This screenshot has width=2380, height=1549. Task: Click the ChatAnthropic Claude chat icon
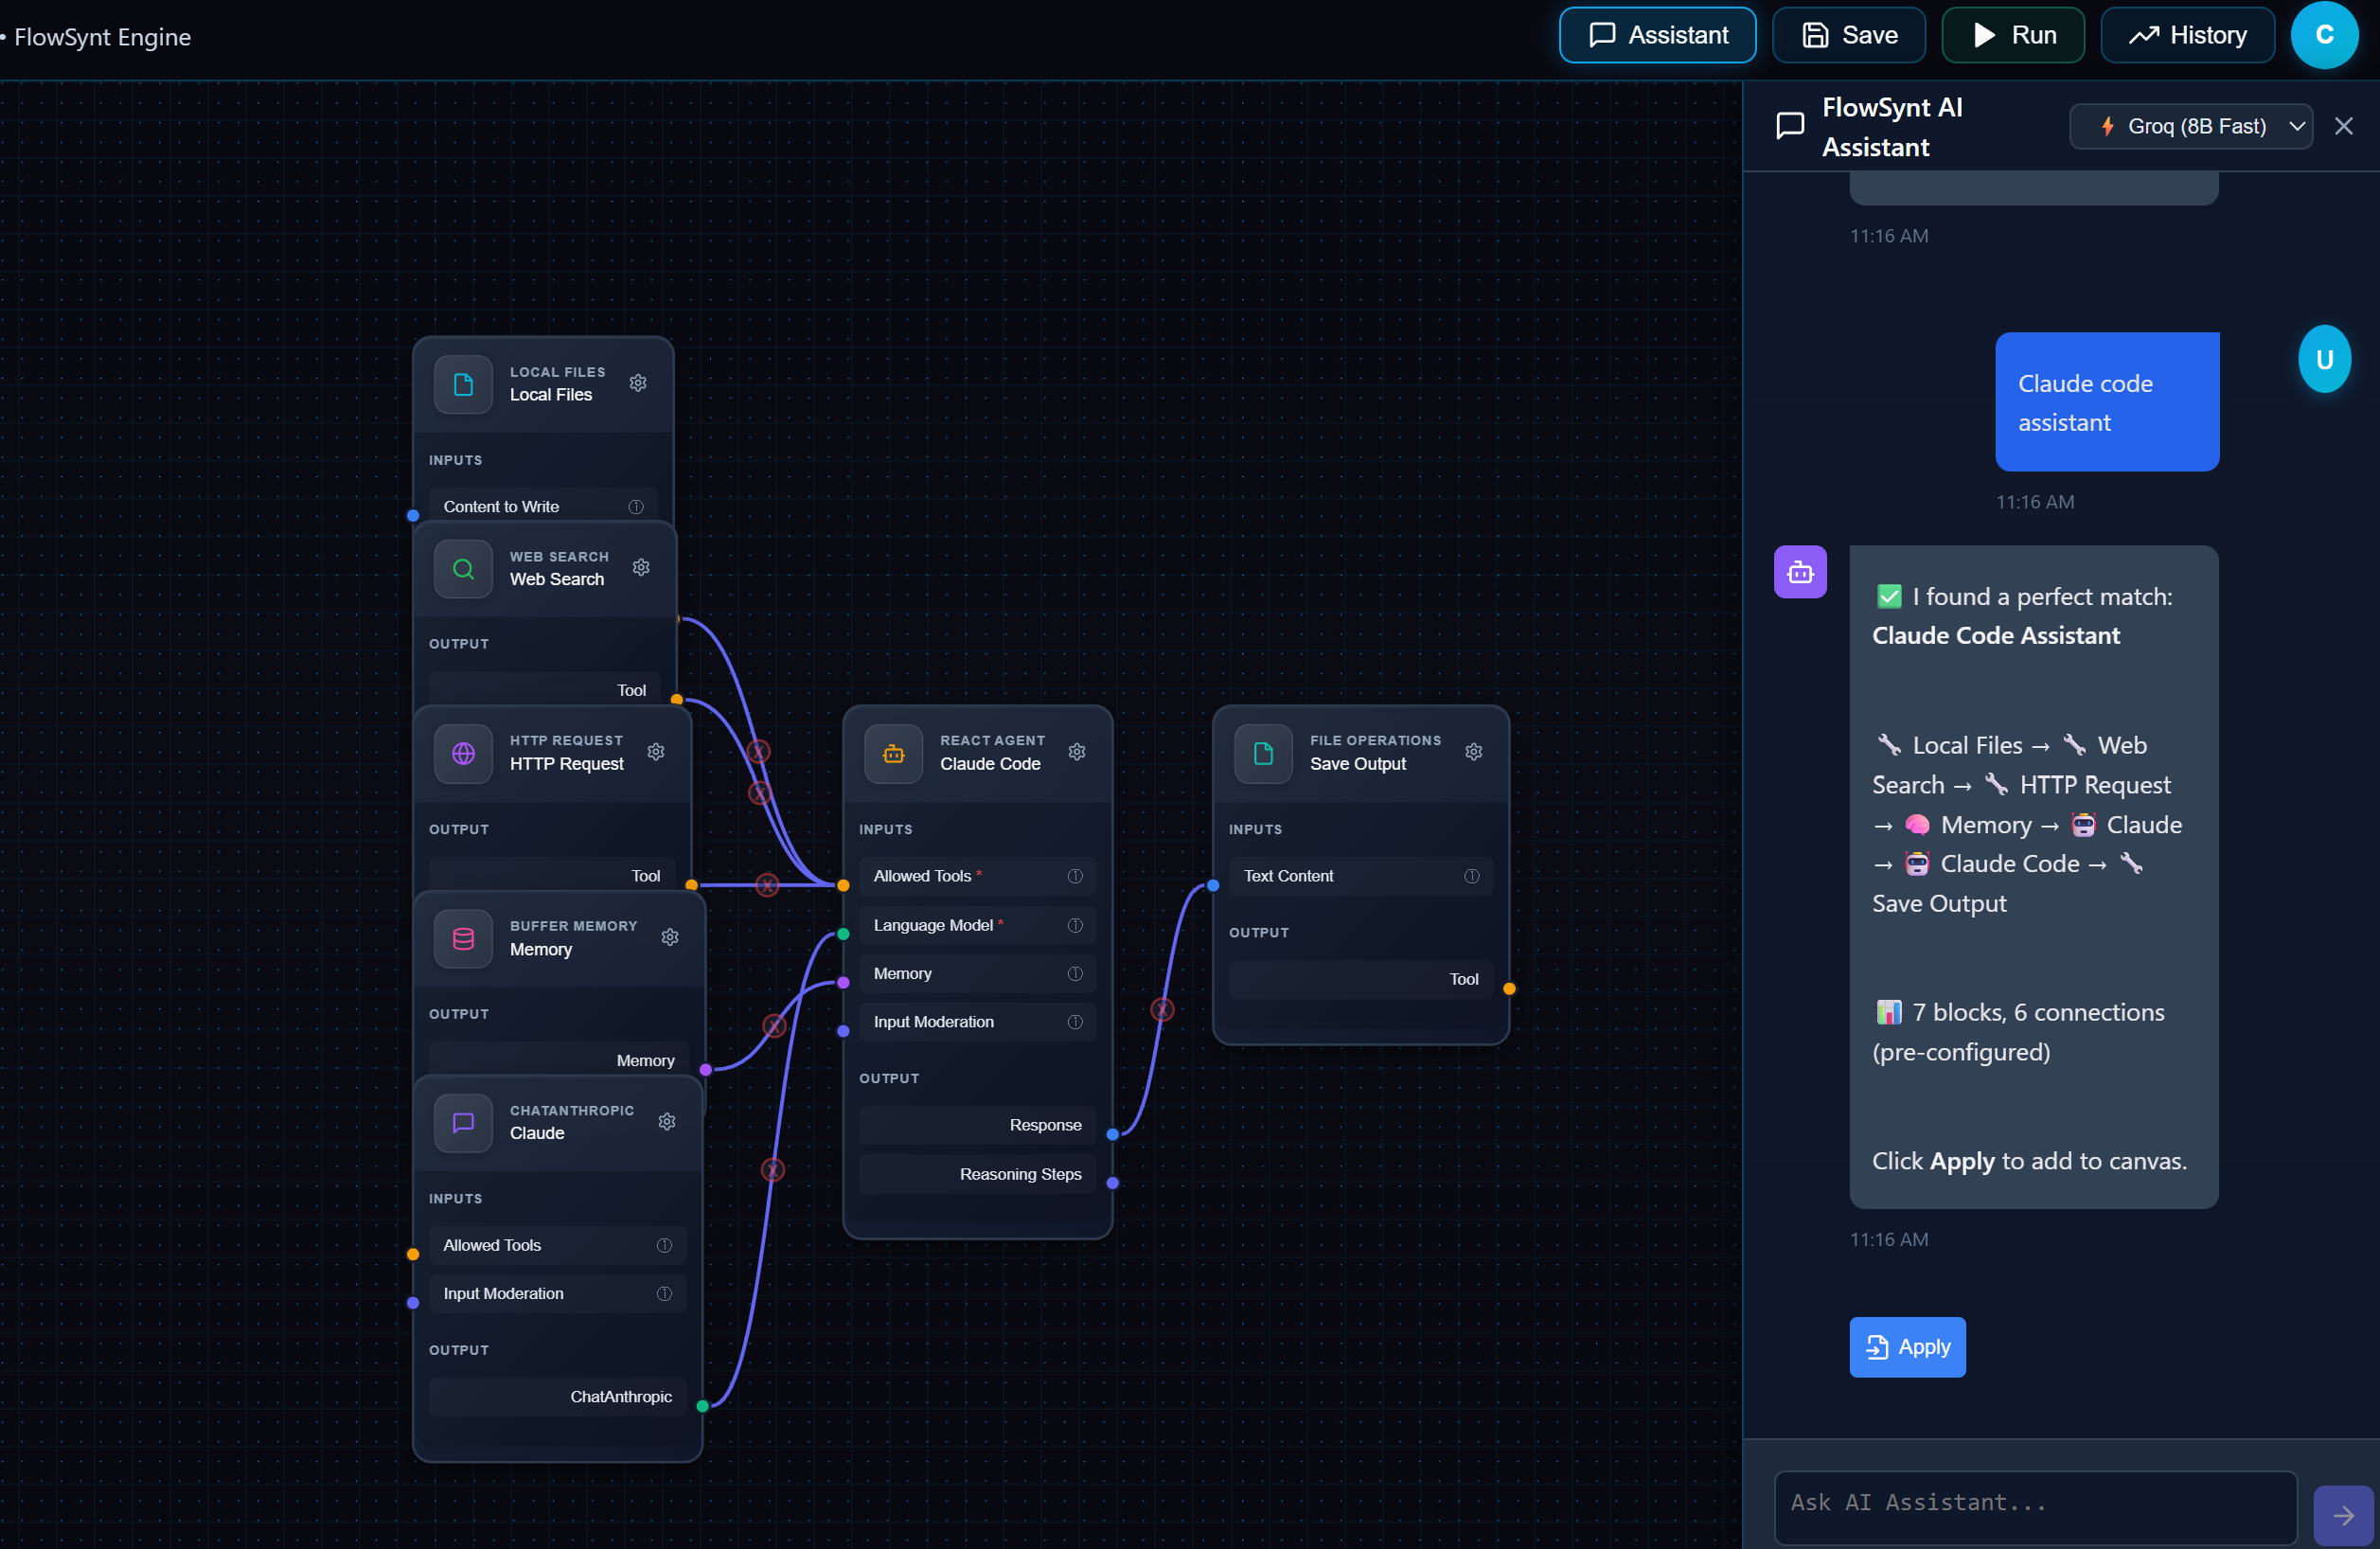coord(462,1122)
